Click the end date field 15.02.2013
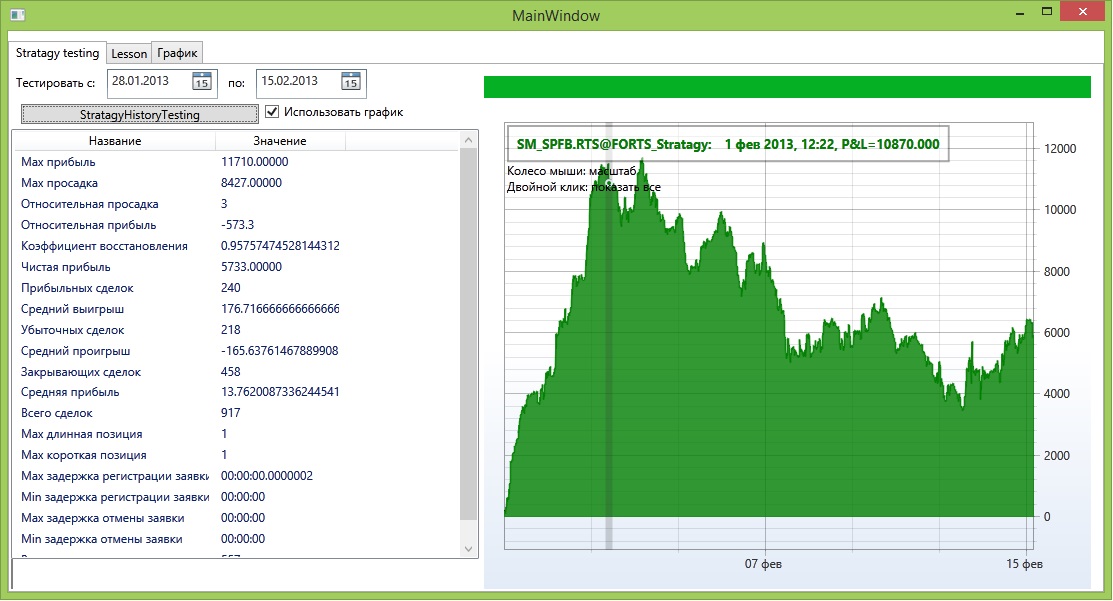1113x601 pixels. click(297, 82)
